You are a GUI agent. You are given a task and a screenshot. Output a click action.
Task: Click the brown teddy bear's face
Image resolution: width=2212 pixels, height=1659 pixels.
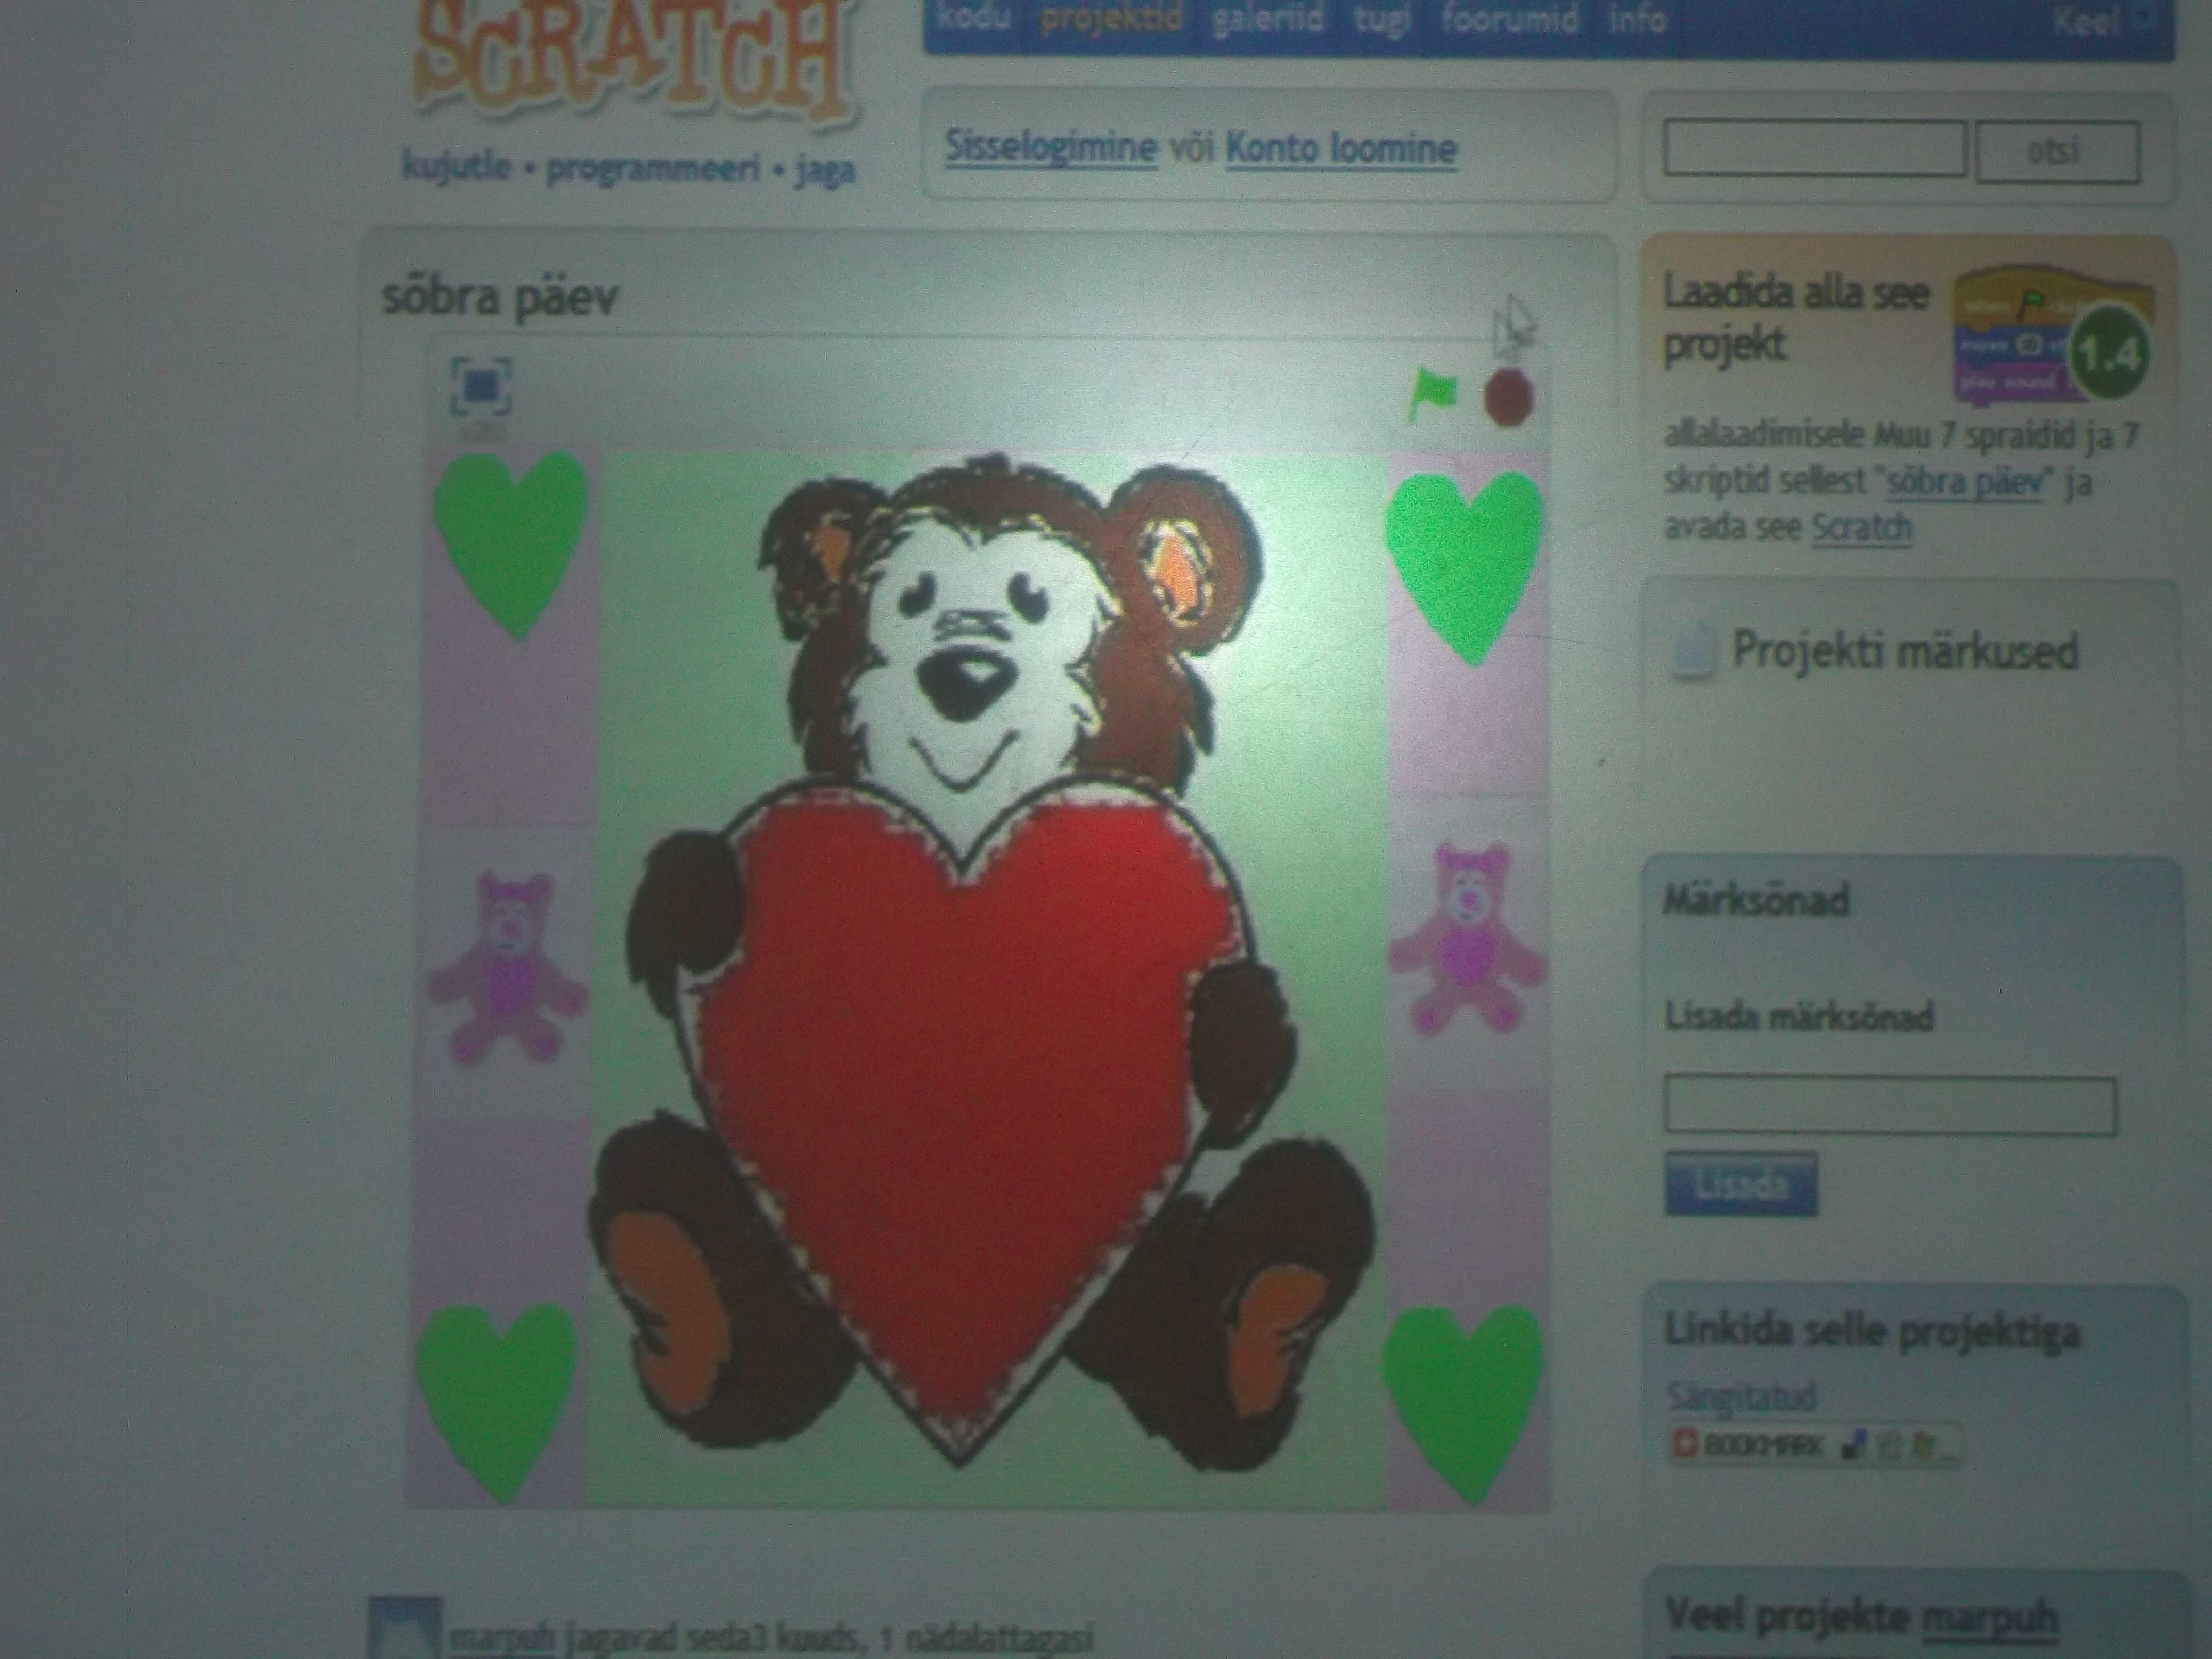(980, 650)
